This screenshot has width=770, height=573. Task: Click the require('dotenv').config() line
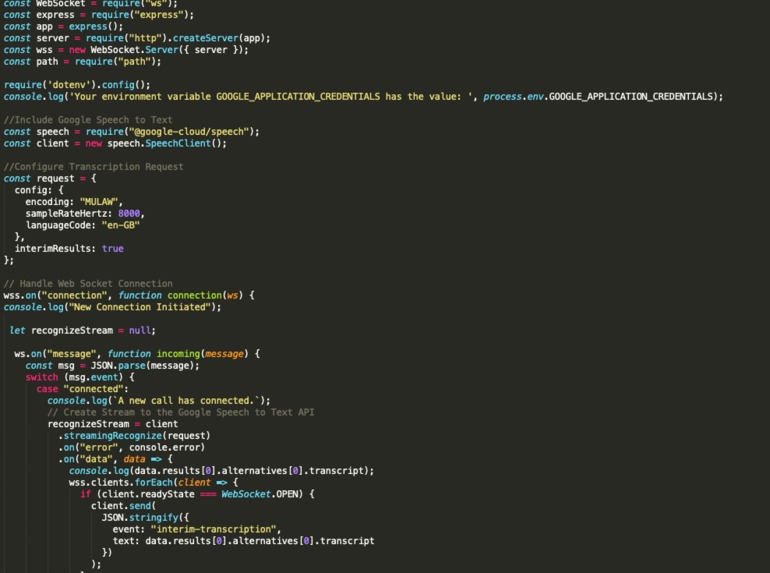77,85
